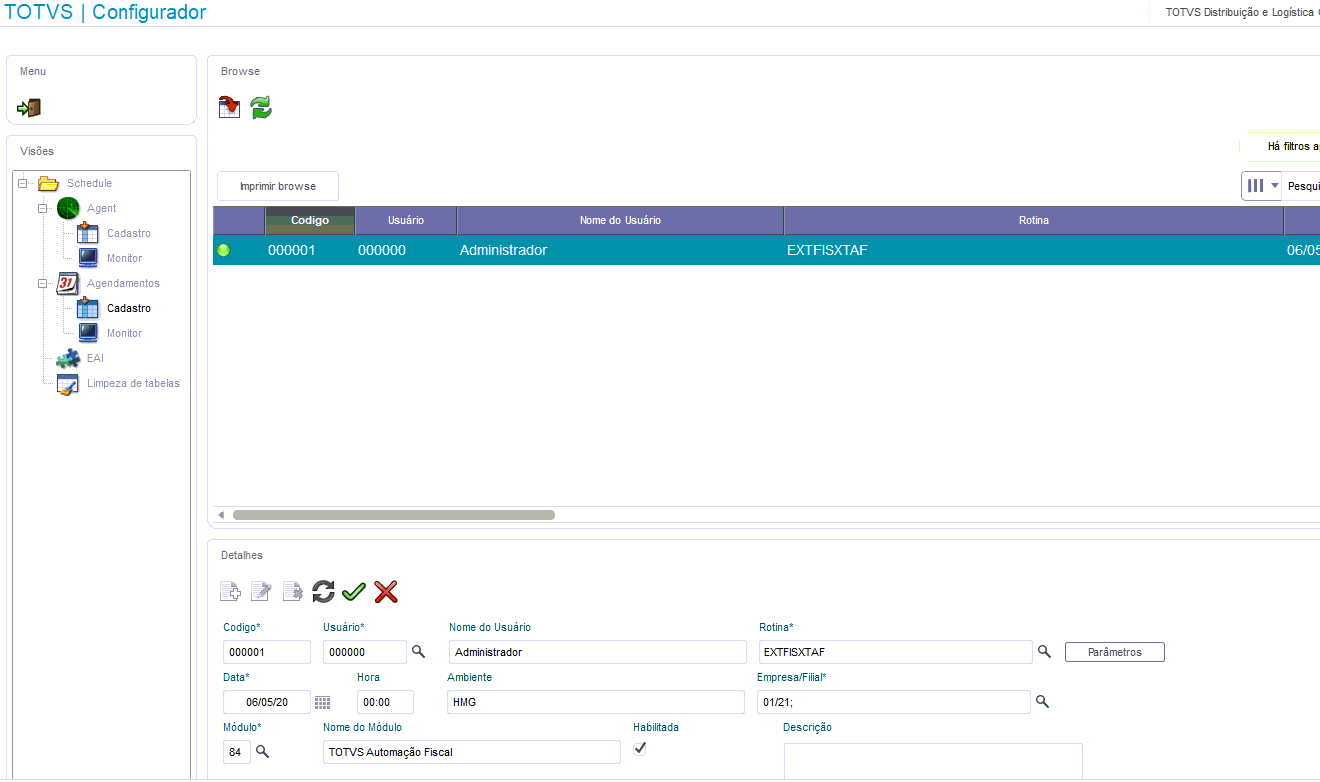
Task: Click the browse horizontal scrollbar thumb
Action: point(394,515)
